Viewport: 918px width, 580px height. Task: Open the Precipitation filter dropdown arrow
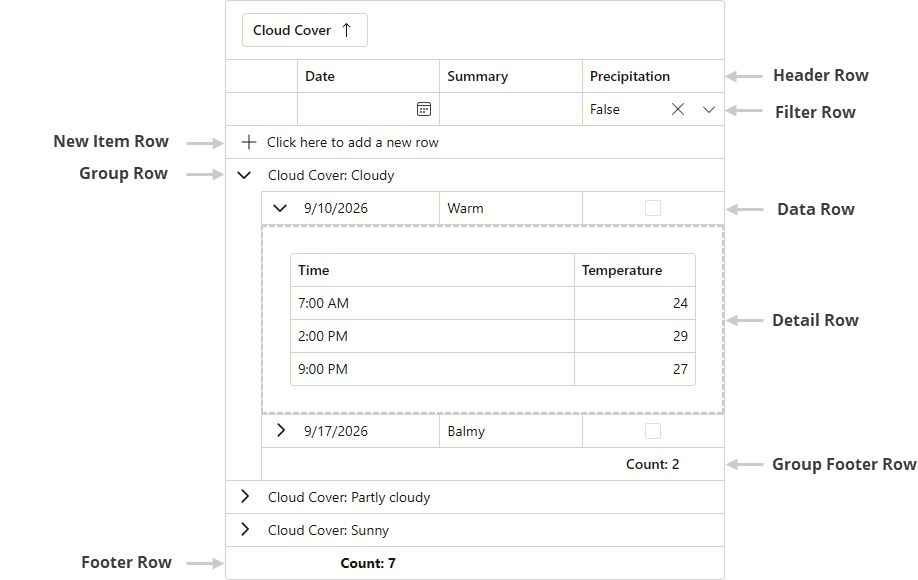pos(708,109)
